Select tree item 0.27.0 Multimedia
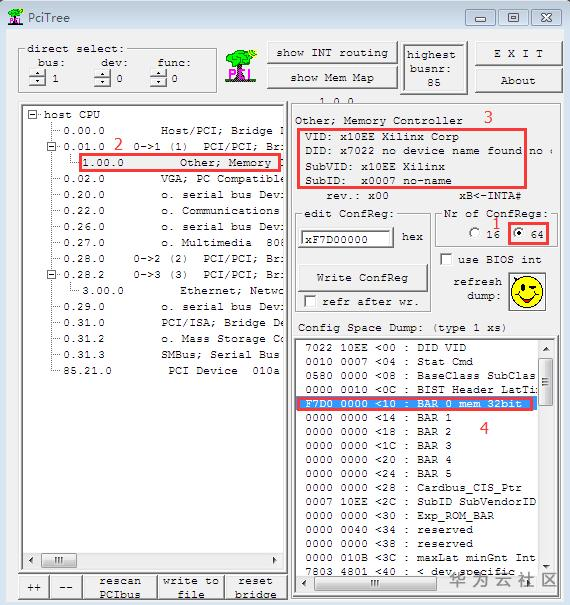 [173, 243]
